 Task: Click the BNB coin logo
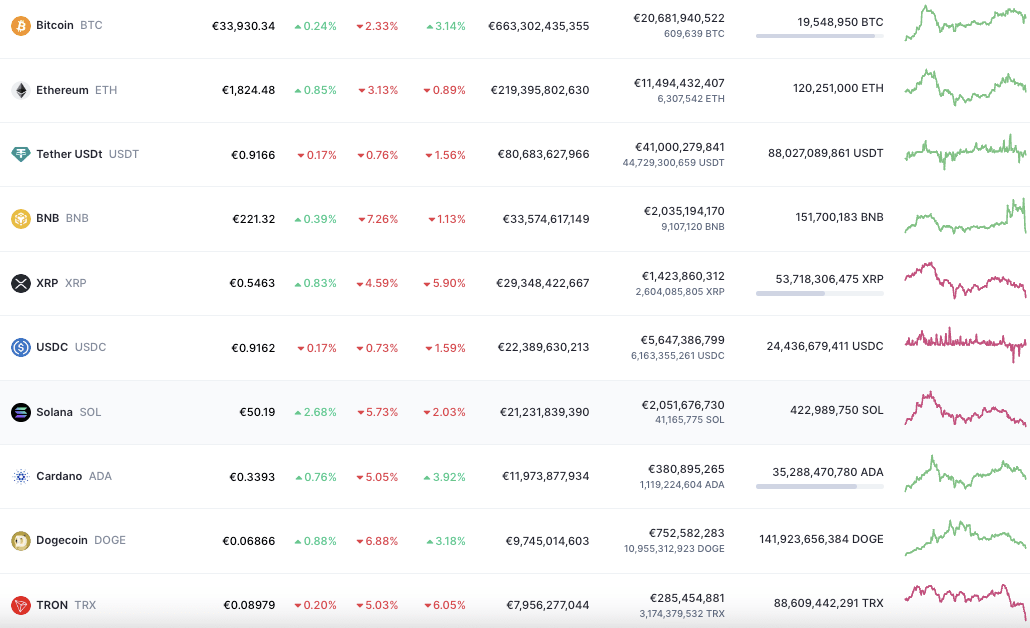click(x=21, y=218)
